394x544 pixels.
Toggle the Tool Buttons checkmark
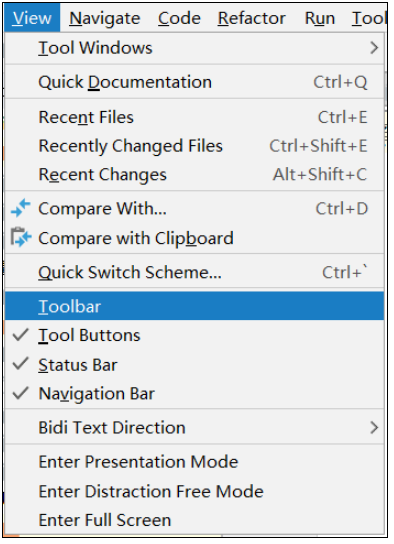(20, 335)
